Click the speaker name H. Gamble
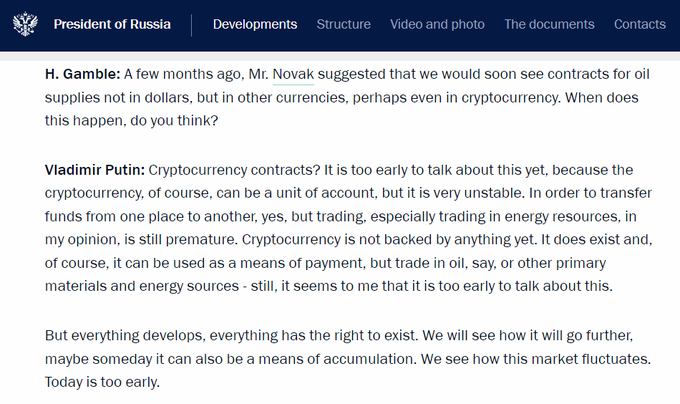Screen dimensions: 680x404 click(84, 75)
